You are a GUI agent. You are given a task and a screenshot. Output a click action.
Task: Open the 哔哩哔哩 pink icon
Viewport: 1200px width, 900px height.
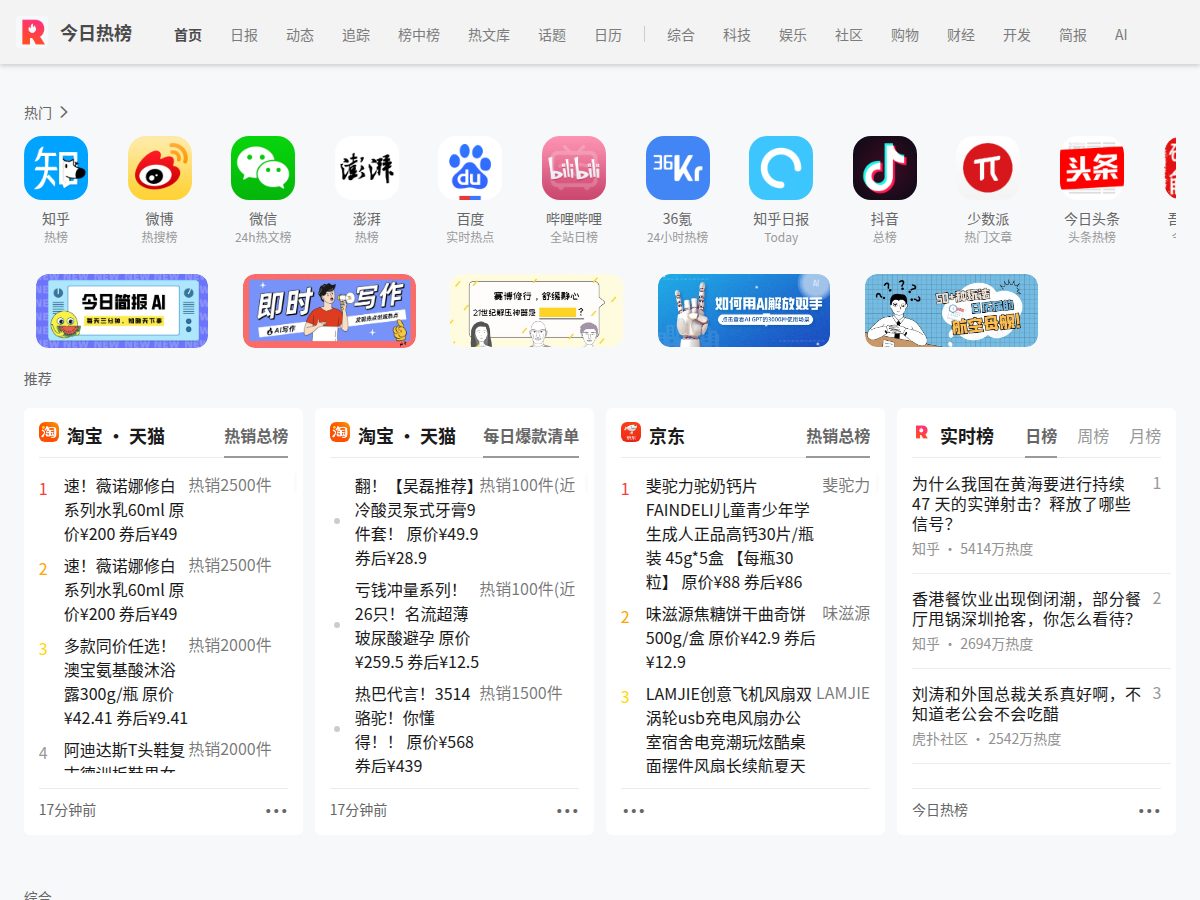click(x=574, y=168)
